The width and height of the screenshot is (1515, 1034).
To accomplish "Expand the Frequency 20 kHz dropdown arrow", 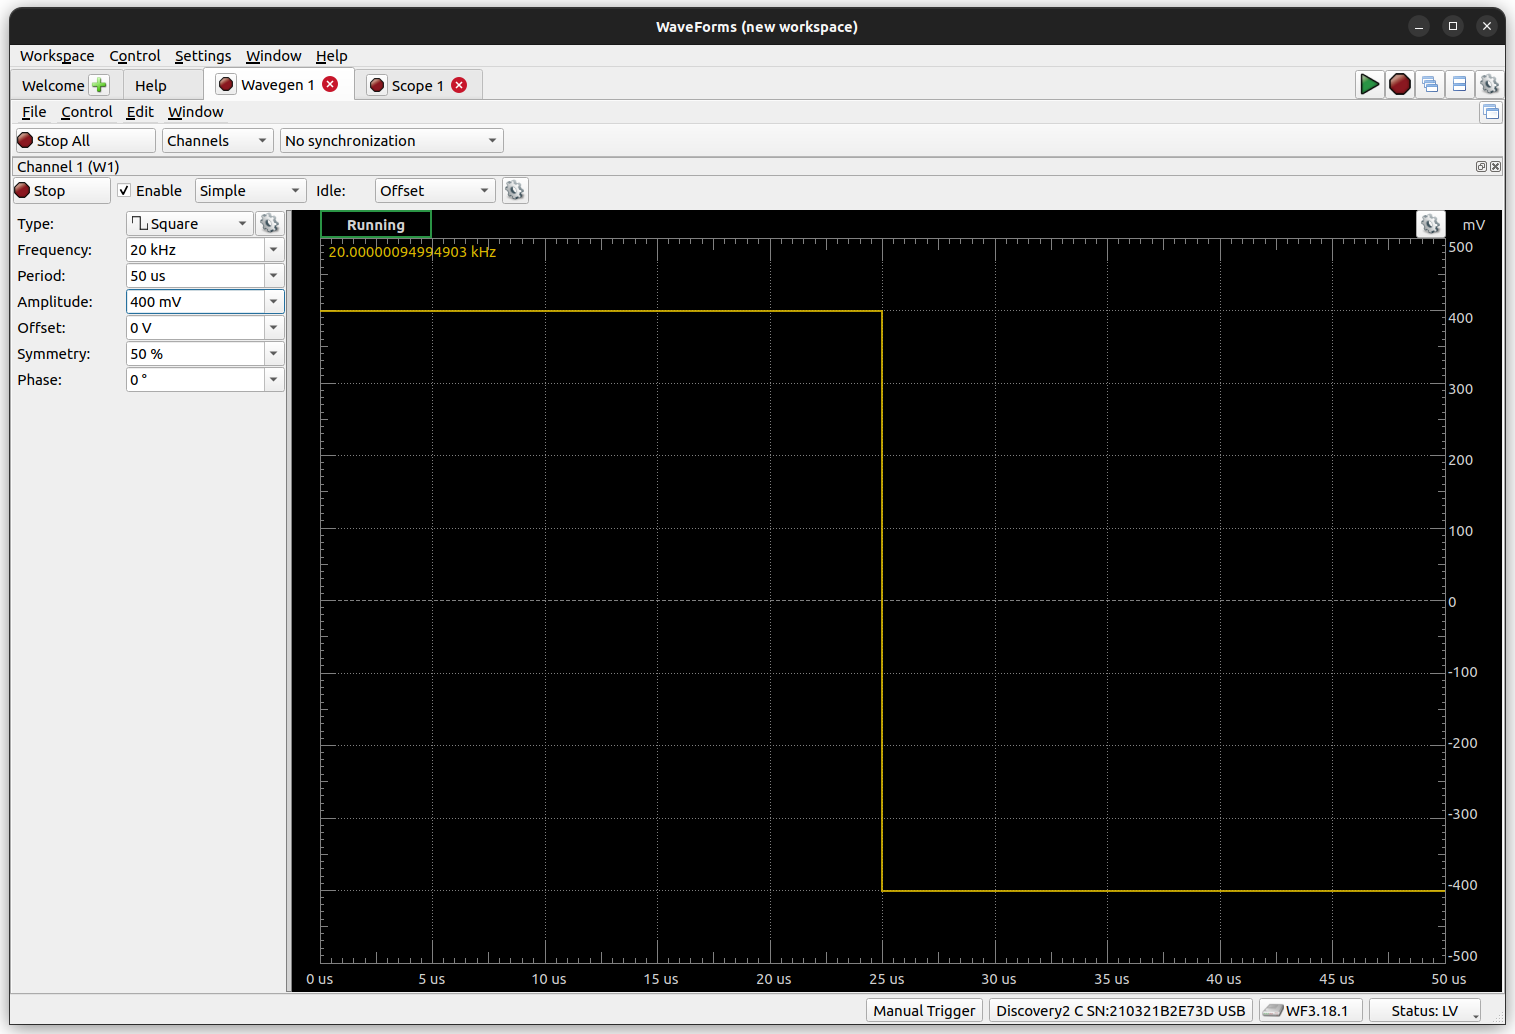I will pos(273,250).
